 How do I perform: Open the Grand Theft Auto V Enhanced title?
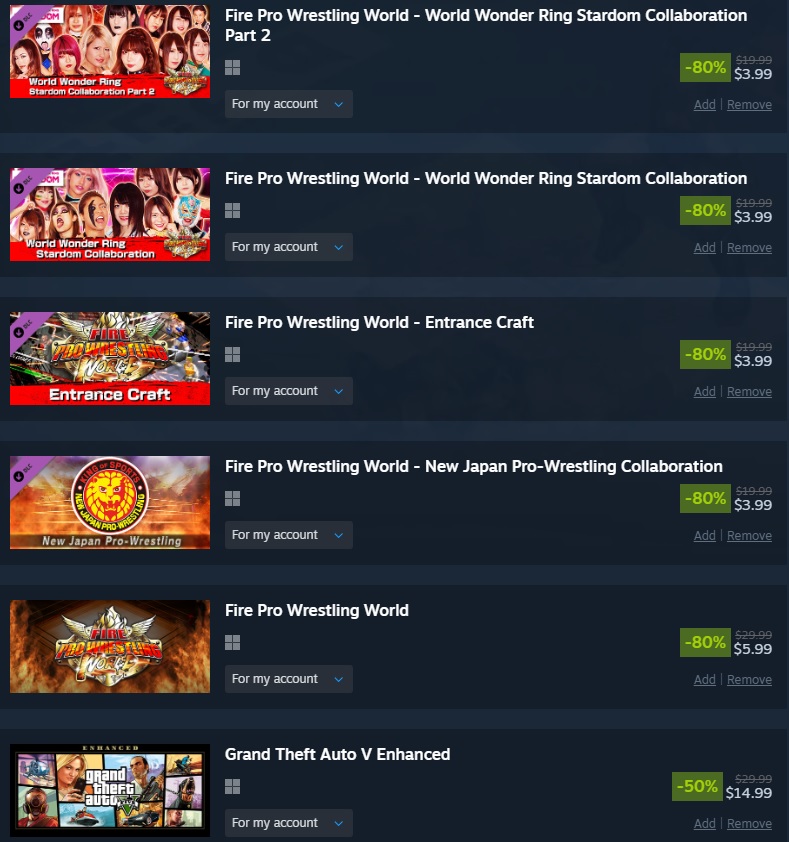(x=337, y=754)
